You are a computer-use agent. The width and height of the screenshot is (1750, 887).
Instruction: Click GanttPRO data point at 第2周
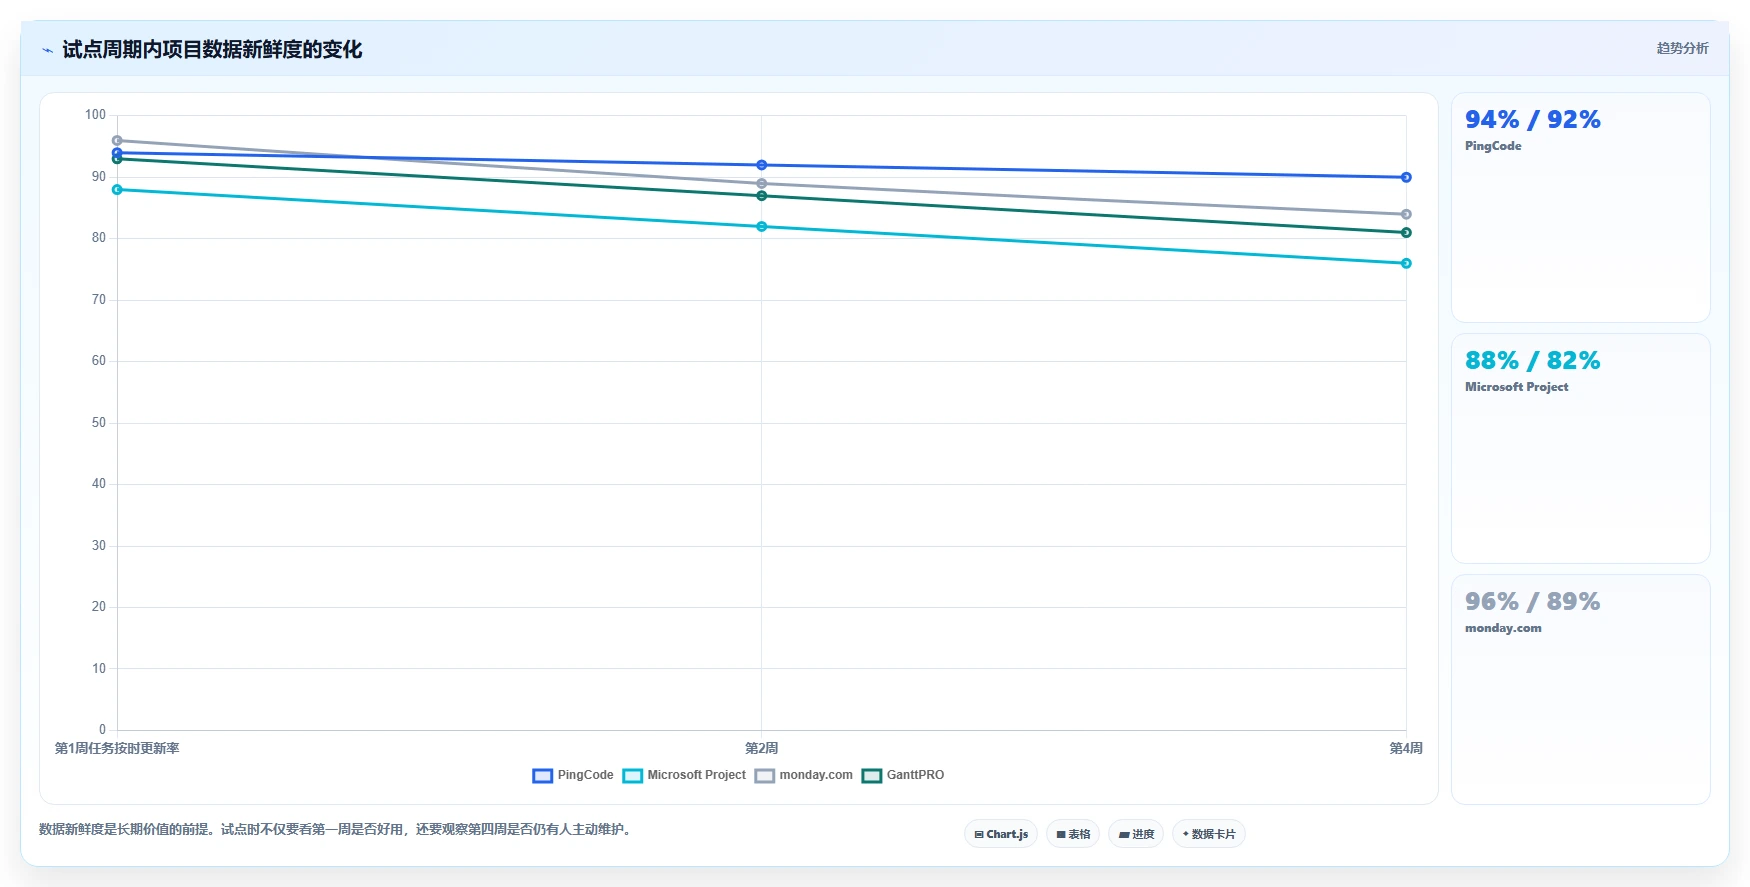762,196
